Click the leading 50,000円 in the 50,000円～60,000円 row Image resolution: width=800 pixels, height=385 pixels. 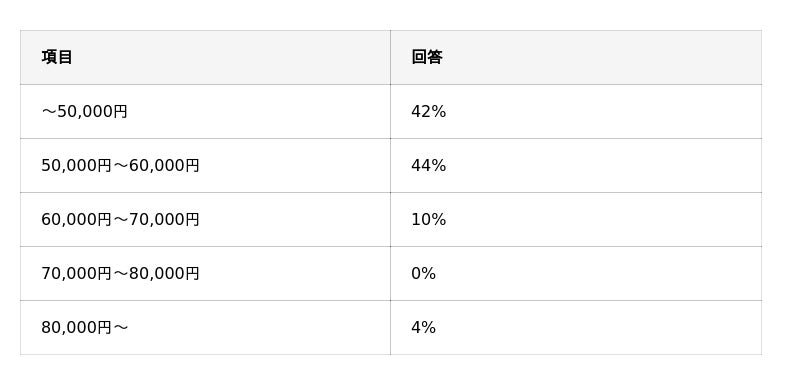(76, 166)
